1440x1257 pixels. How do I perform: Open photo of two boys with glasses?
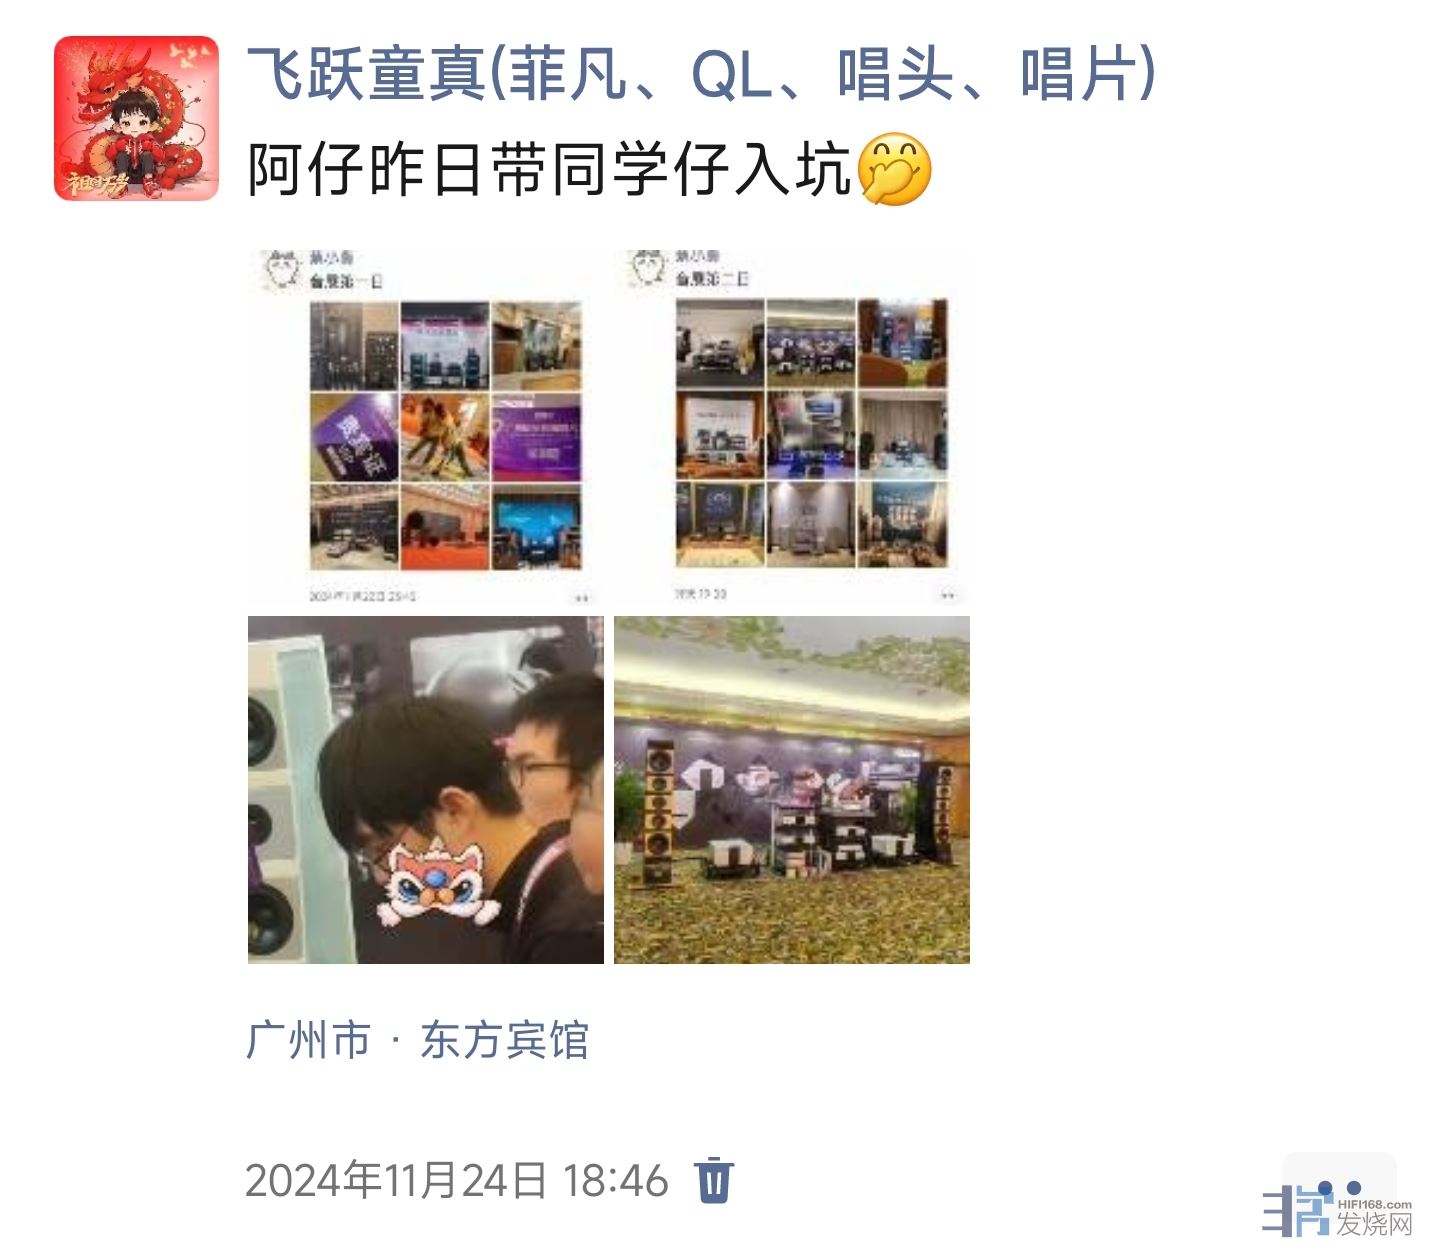pyautogui.click(x=426, y=790)
